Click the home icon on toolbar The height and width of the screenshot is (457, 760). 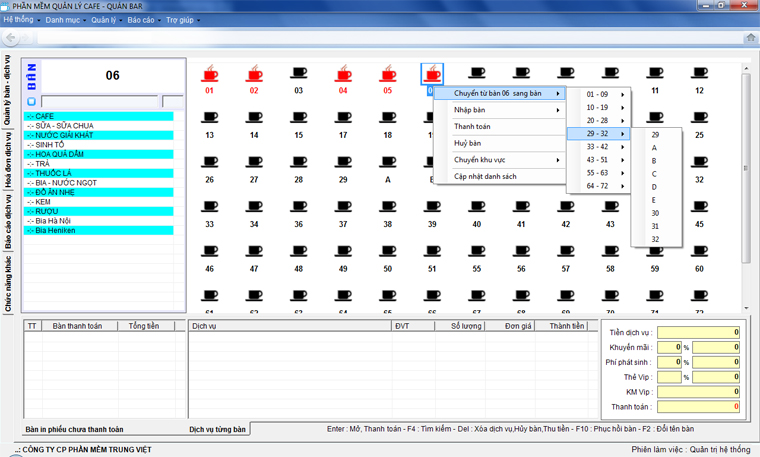(x=751, y=37)
